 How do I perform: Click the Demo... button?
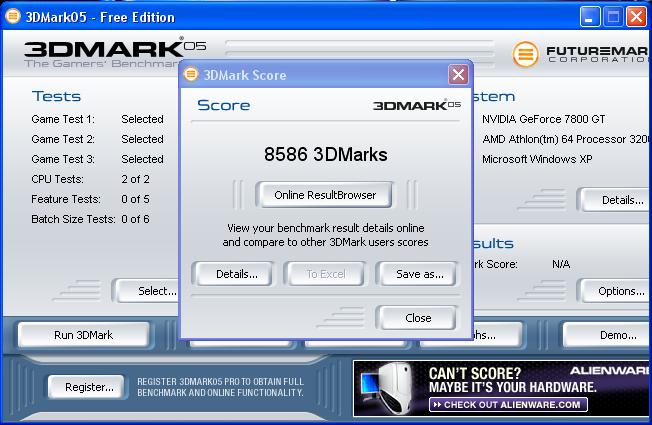[608, 335]
